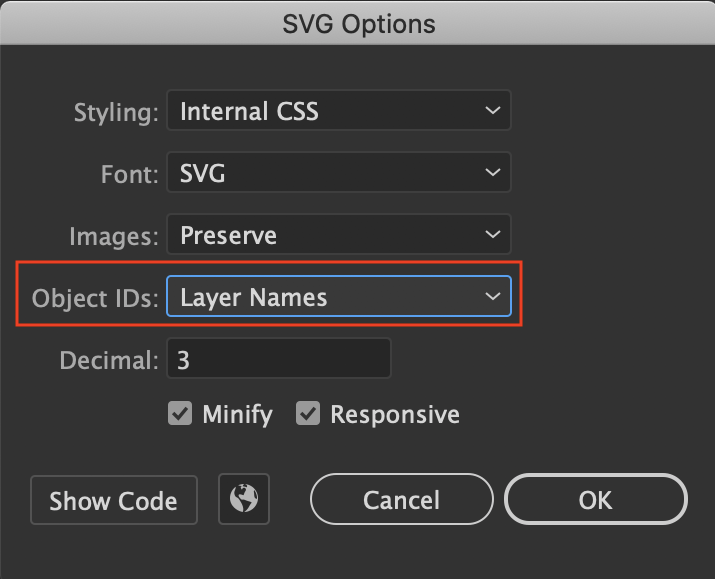
Task: Click the Show Code button
Action: click(x=114, y=500)
